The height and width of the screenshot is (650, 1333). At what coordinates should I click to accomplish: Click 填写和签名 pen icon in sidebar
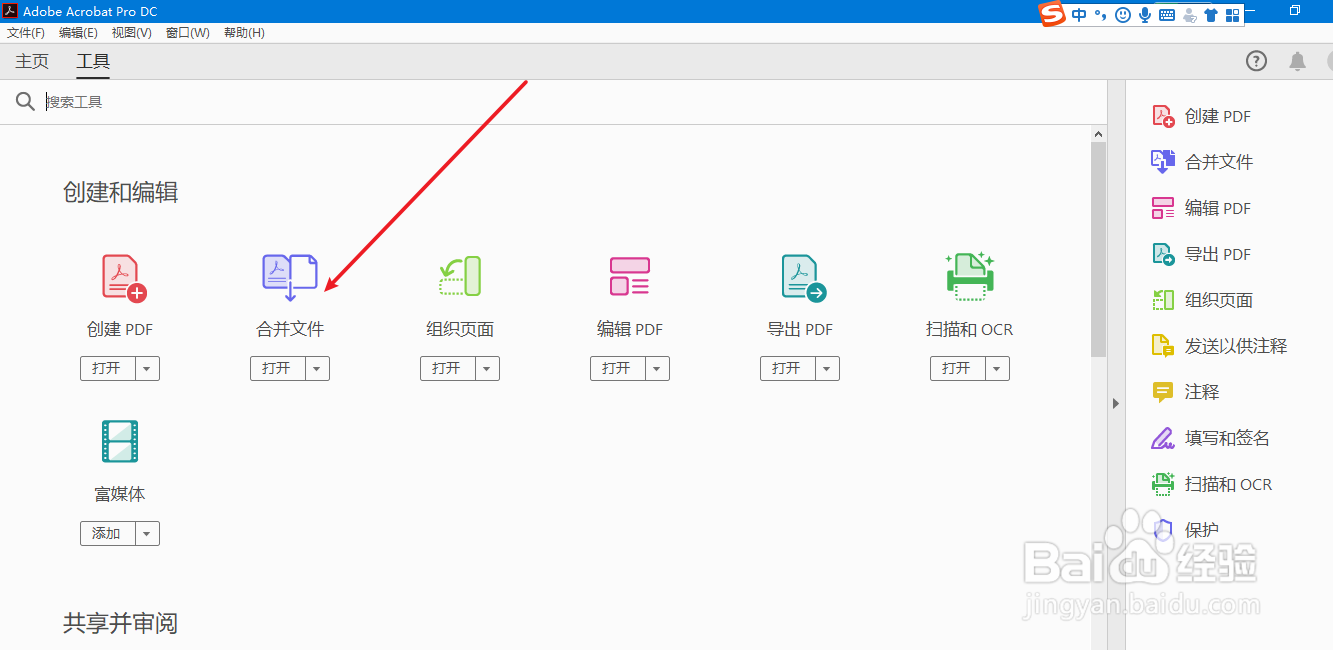pyautogui.click(x=1163, y=438)
